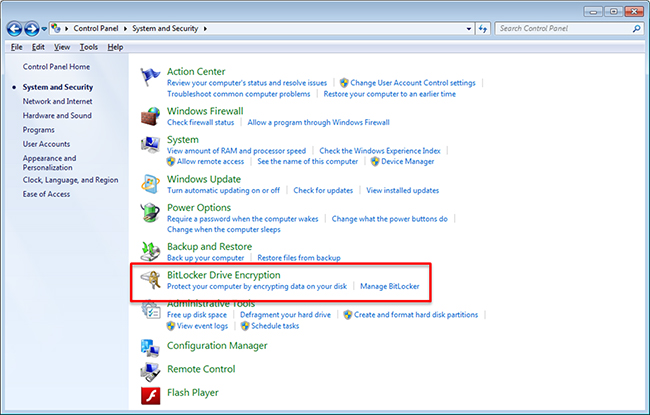Select Hardware and Sound in sidebar
This screenshot has width=650, height=415.
coord(57,115)
